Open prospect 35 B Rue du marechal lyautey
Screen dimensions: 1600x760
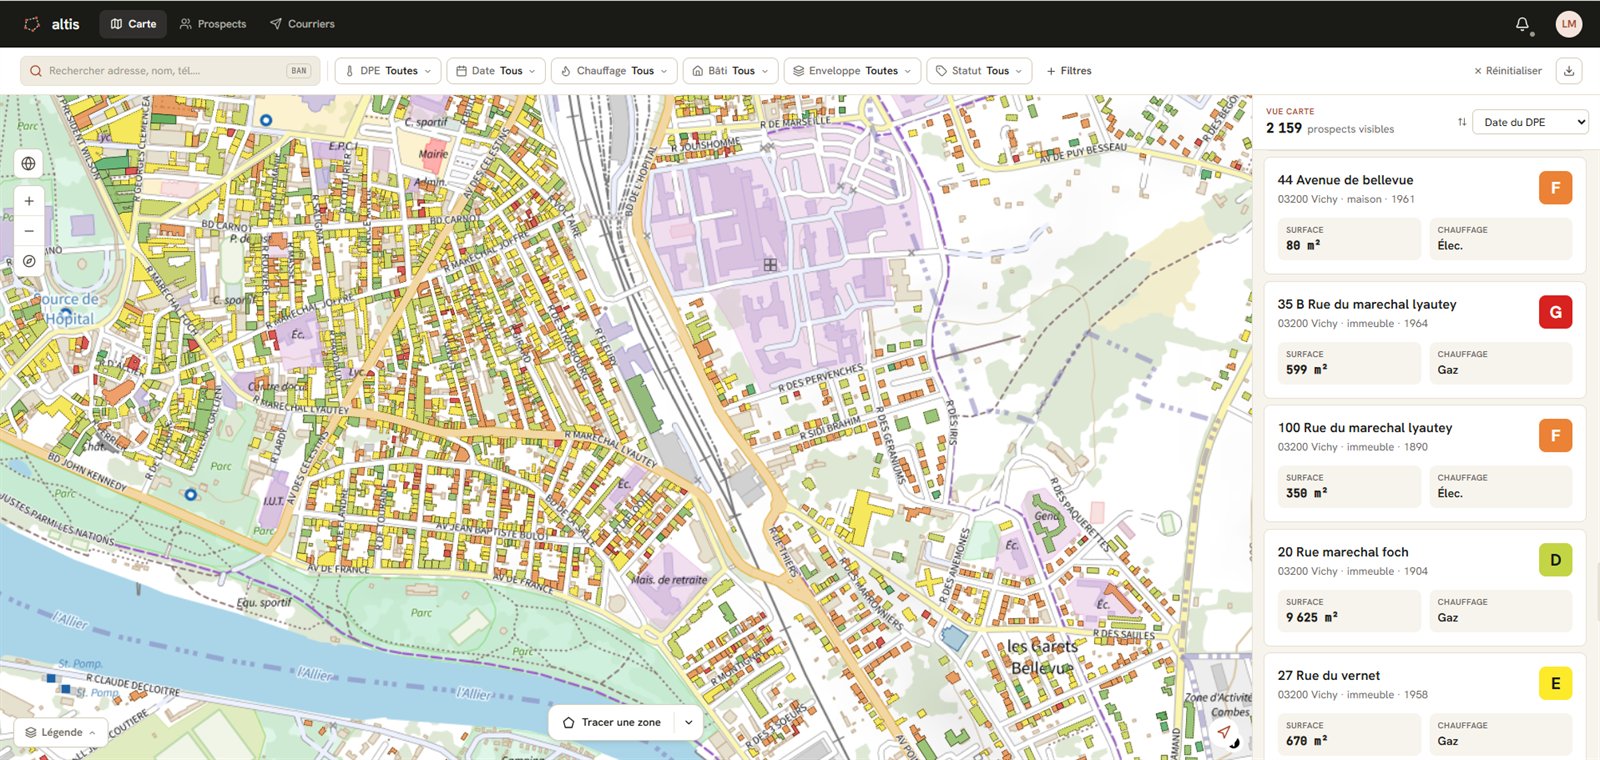pyautogui.click(x=1424, y=339)
